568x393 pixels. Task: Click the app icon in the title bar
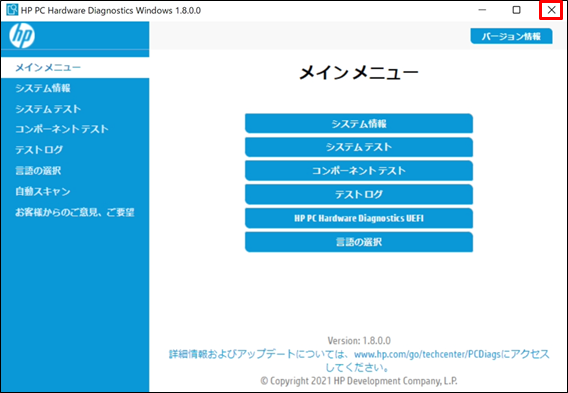coord(12,10)
